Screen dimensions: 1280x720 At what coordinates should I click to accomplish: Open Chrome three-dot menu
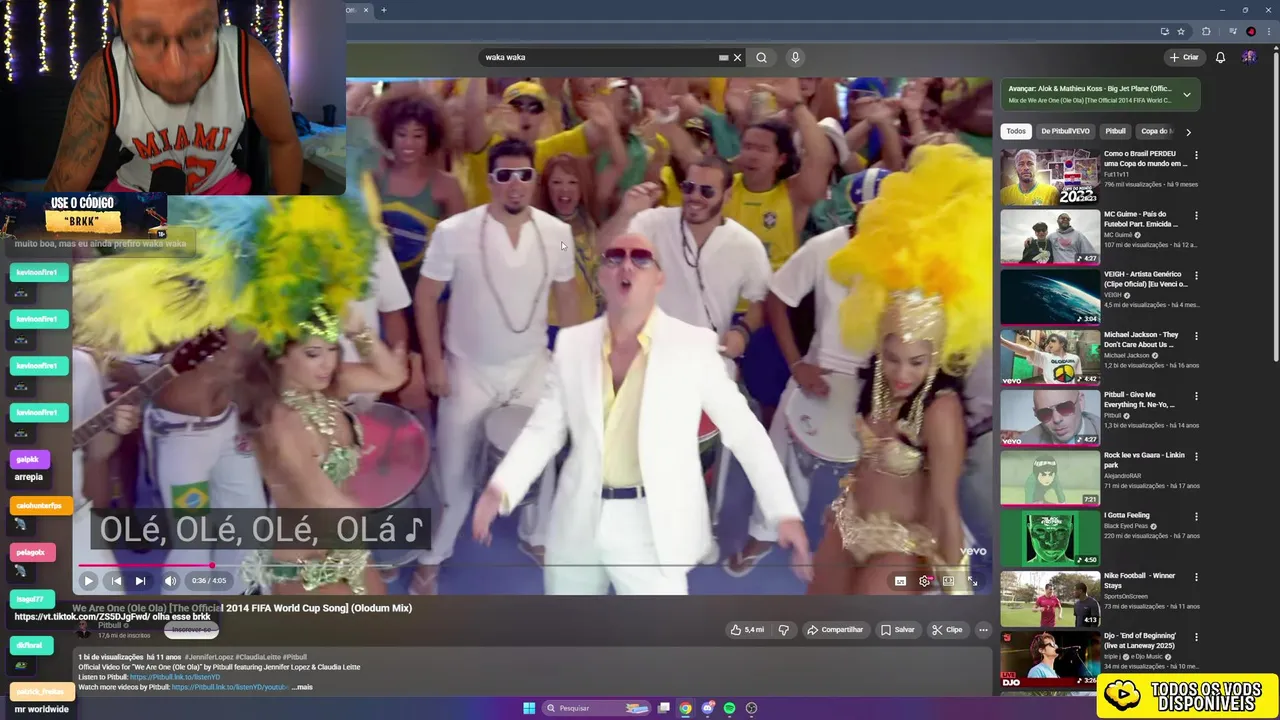1267,31
